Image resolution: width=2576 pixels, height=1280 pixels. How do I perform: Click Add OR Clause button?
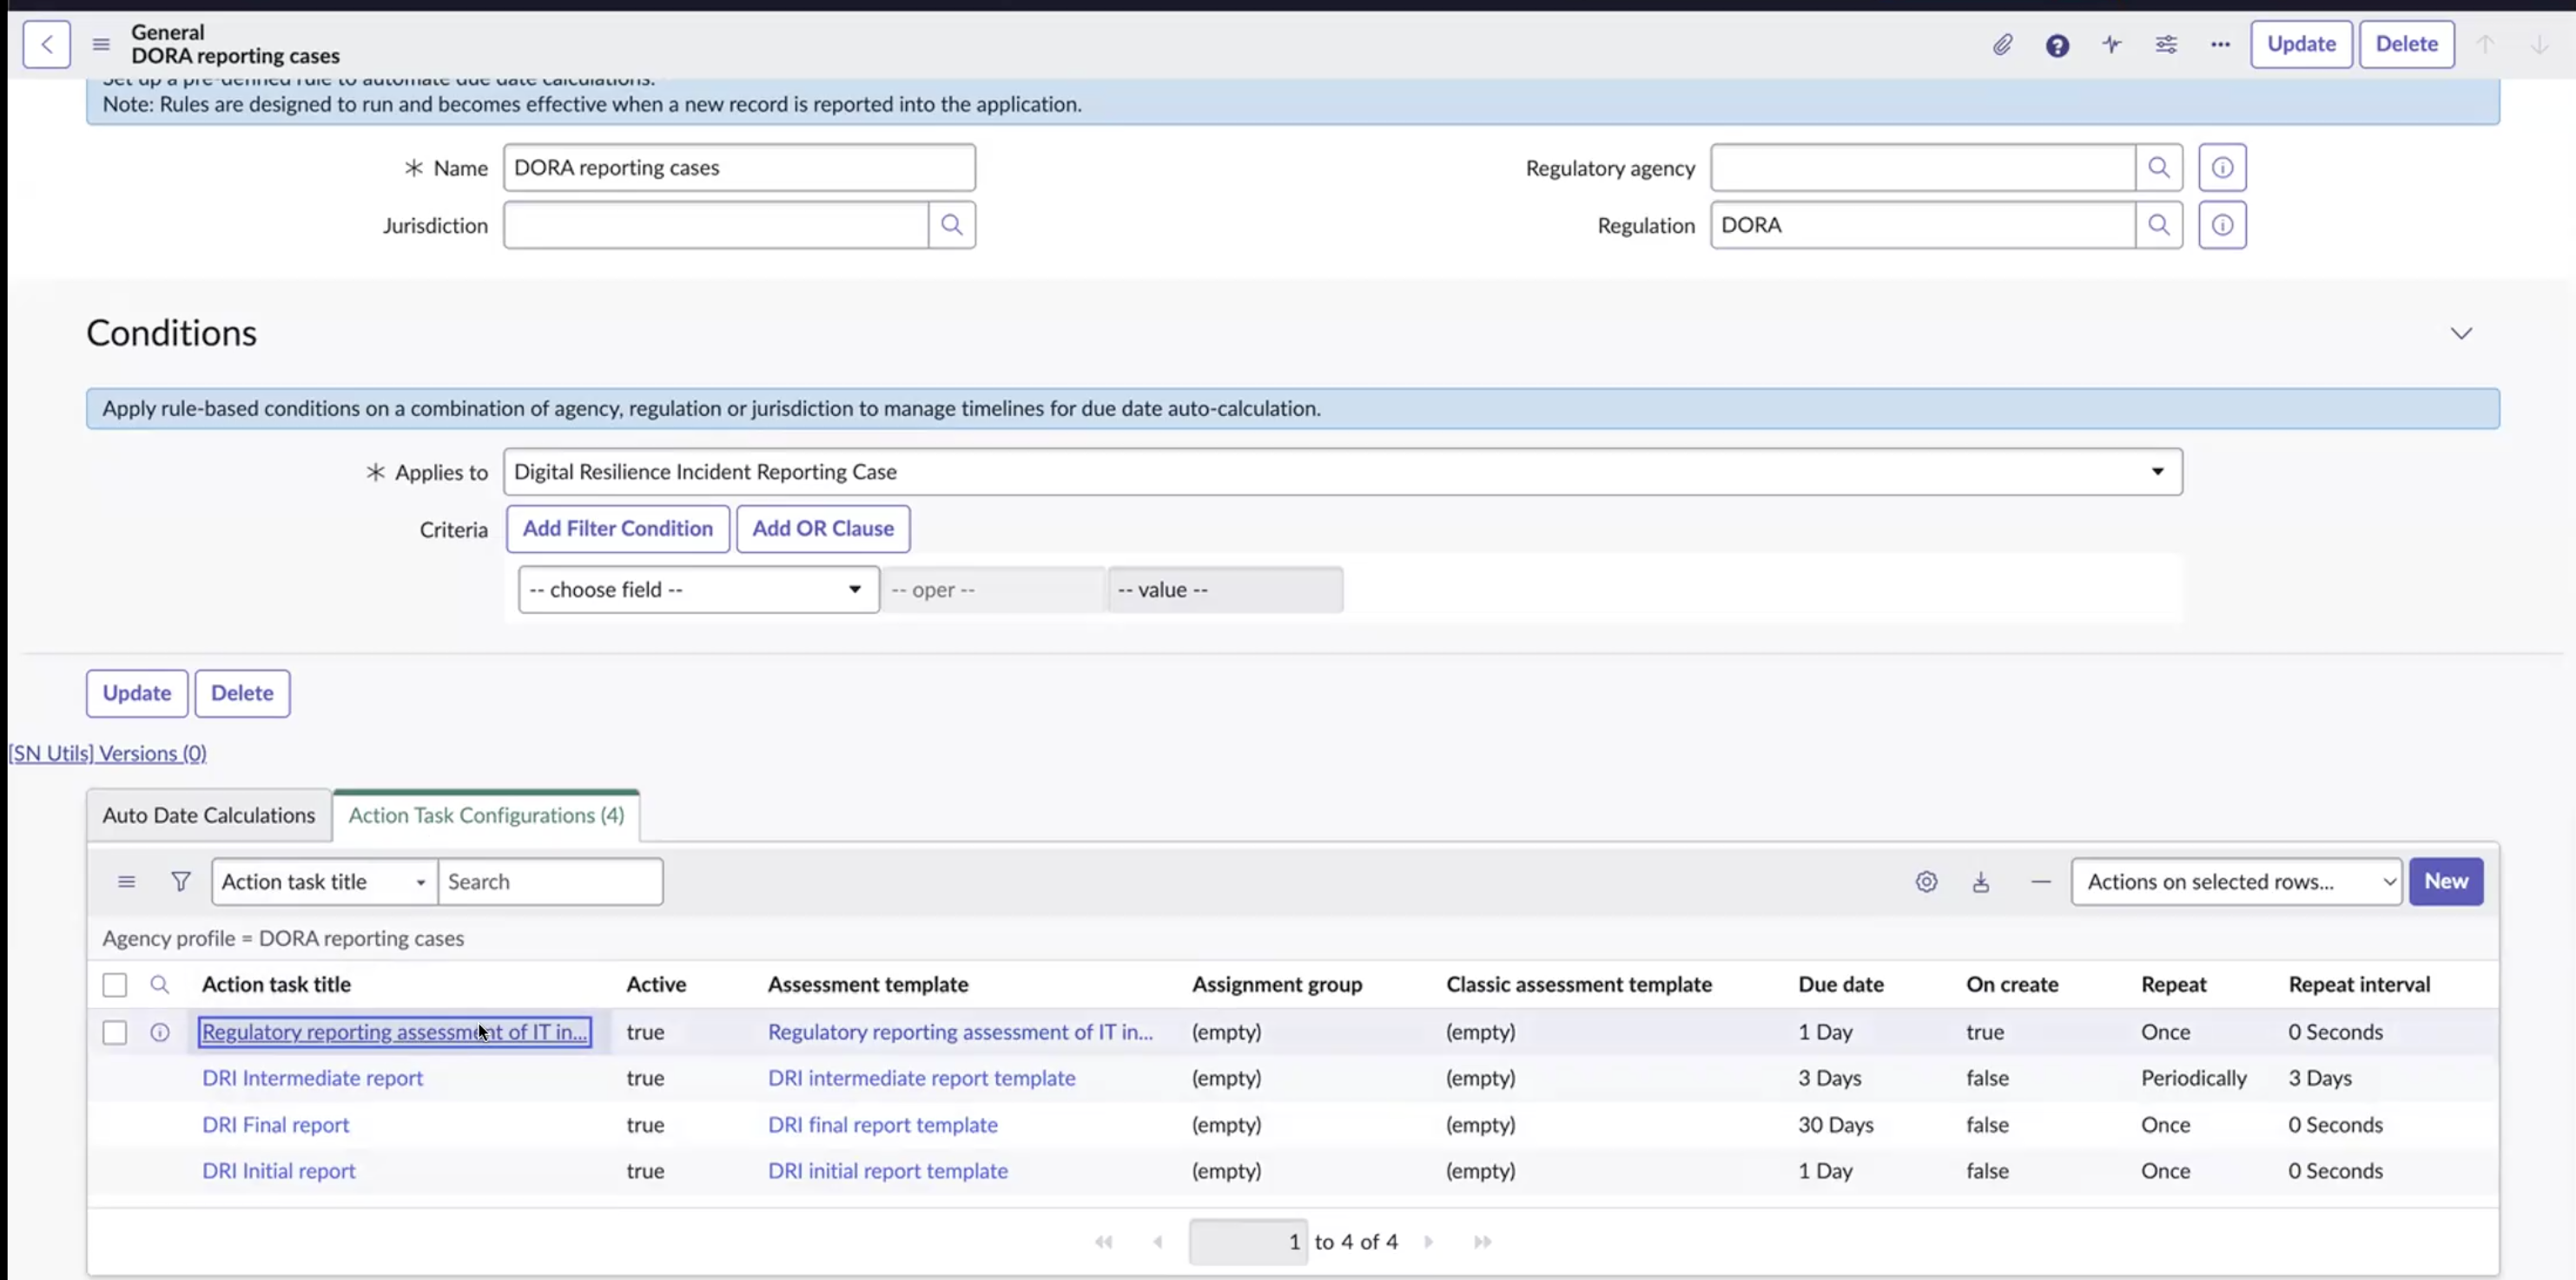(x=822, y=528)
